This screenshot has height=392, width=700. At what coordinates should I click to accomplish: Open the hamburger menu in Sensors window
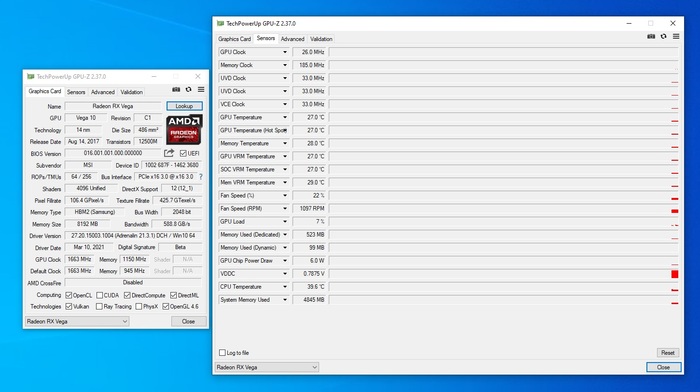point(676,37)
